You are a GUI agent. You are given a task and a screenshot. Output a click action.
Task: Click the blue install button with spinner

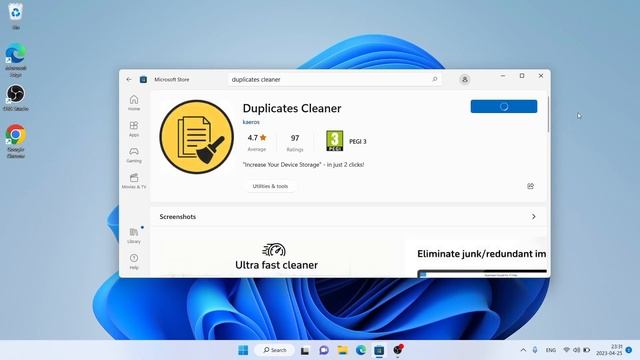[x=504, y=107]
